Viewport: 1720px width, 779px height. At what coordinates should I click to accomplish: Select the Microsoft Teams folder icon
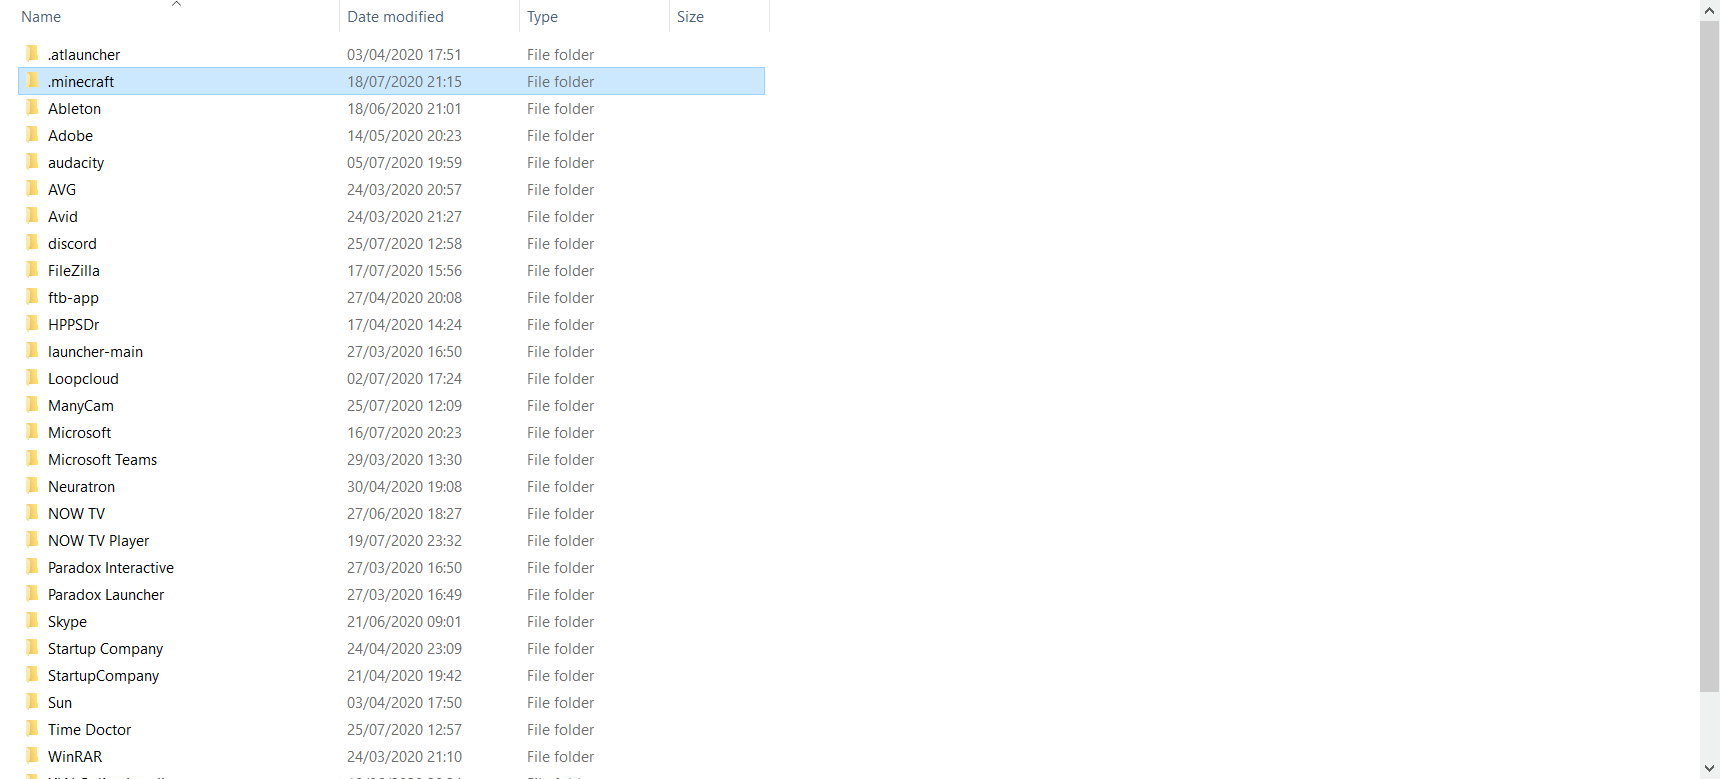[x=32, y=458]
